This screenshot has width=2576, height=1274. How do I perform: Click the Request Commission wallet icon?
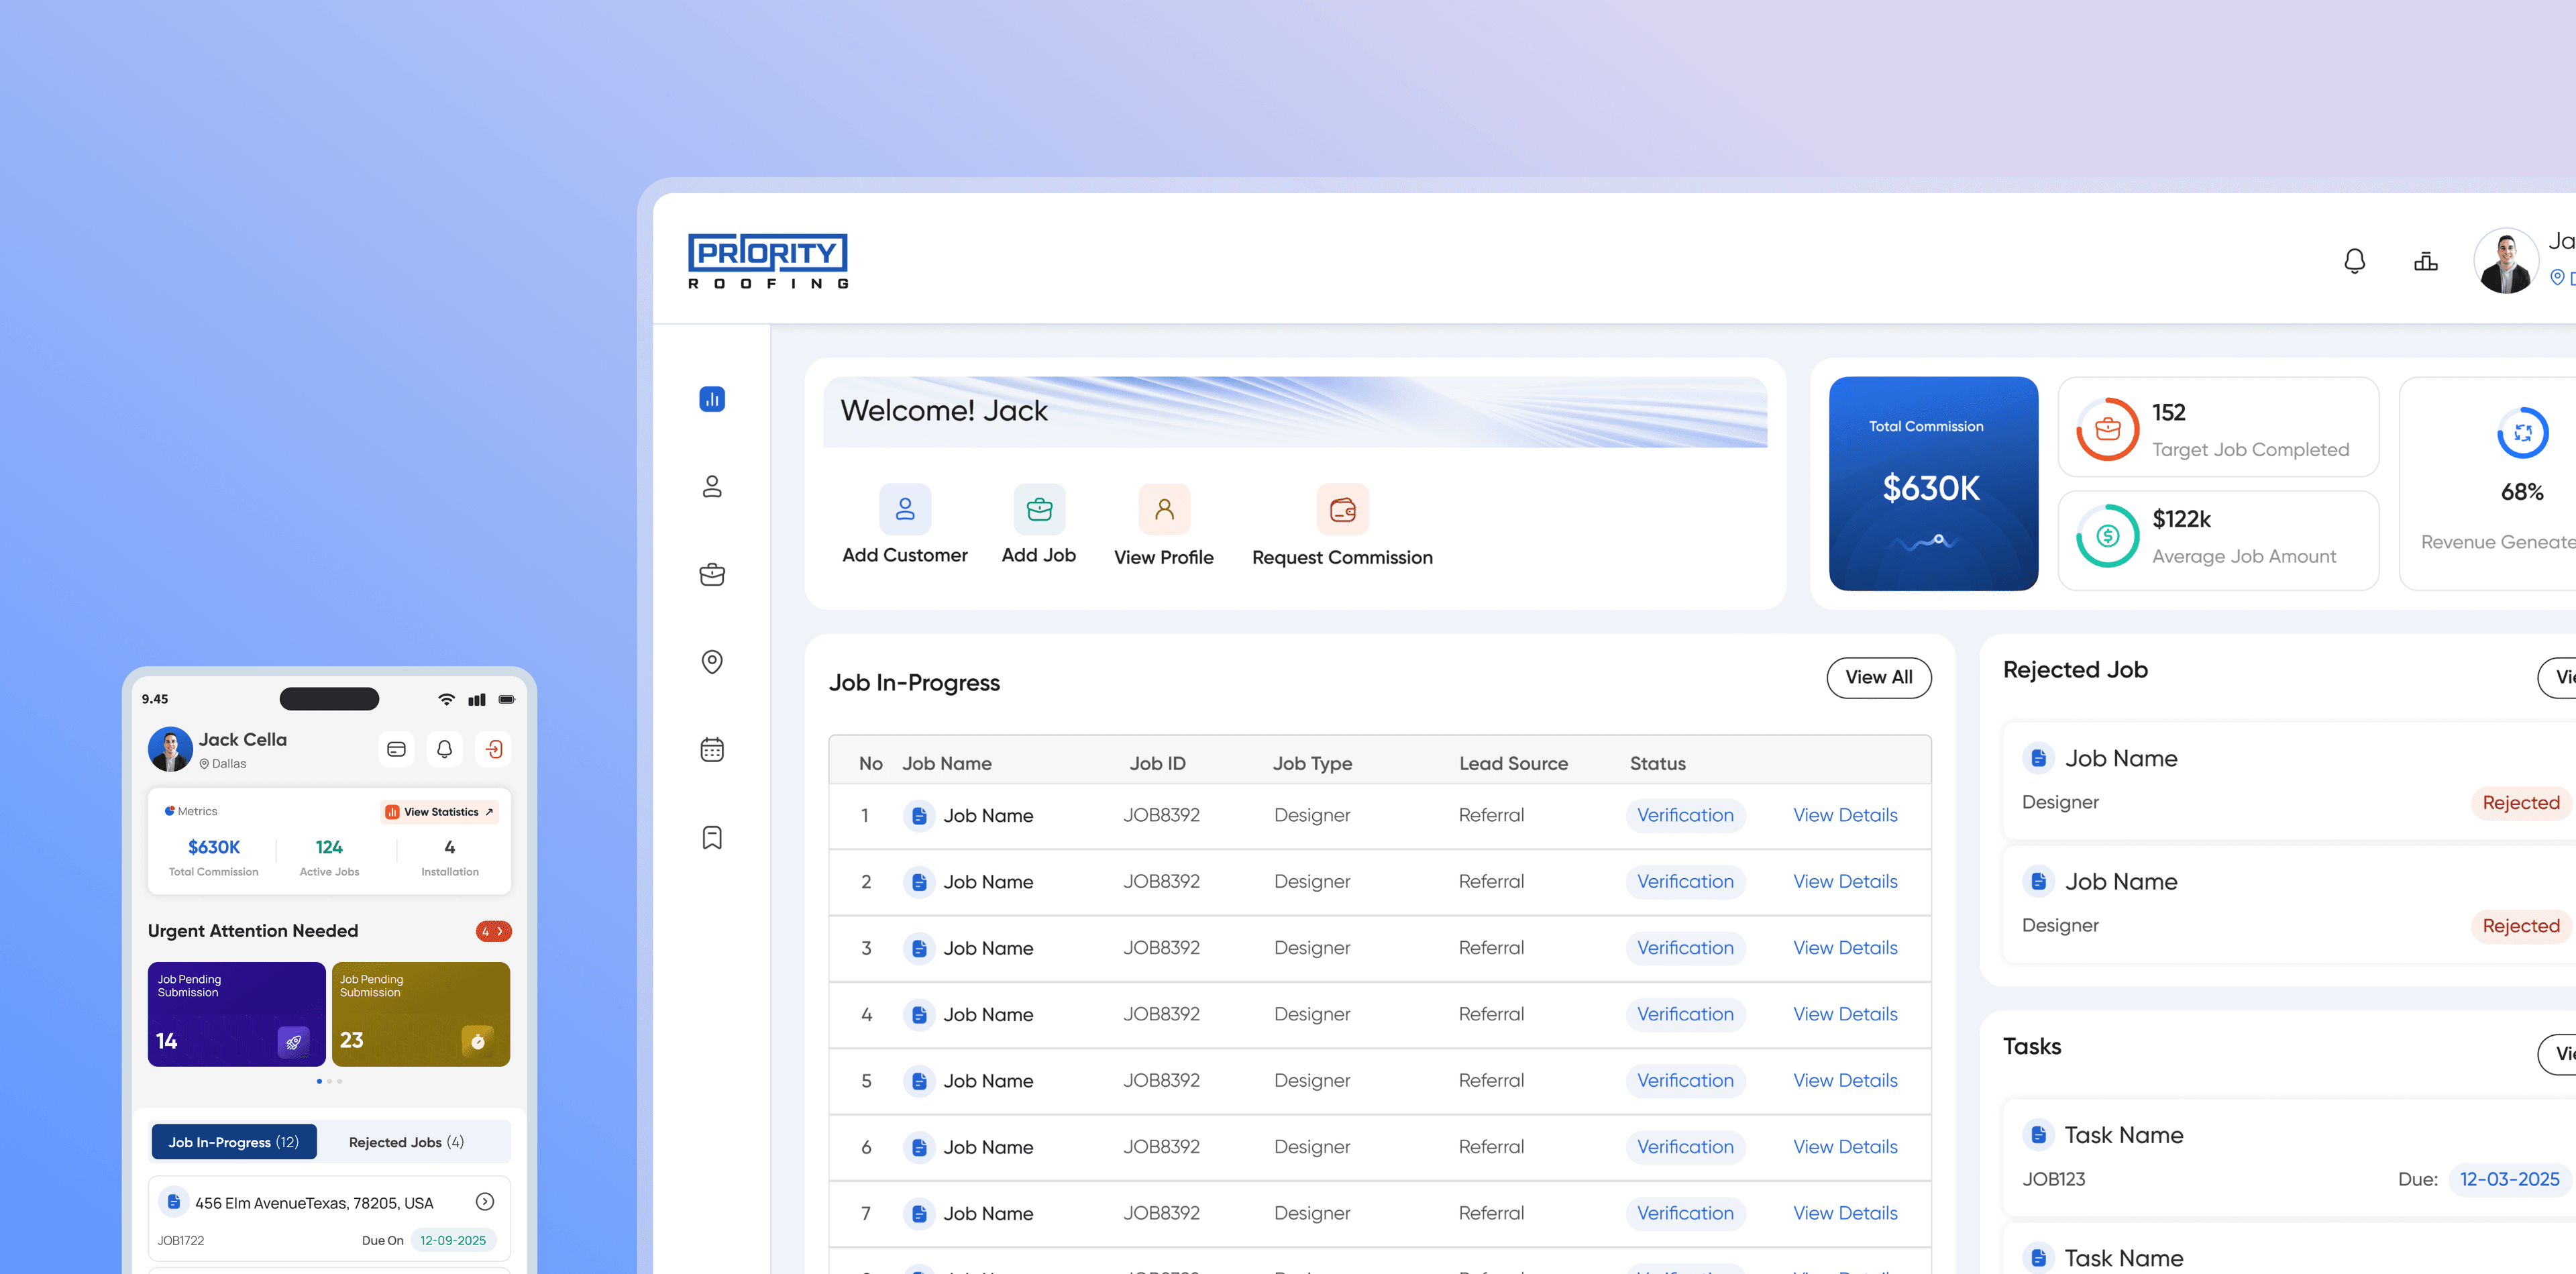pyautogui.click(x=1342, y=509)
